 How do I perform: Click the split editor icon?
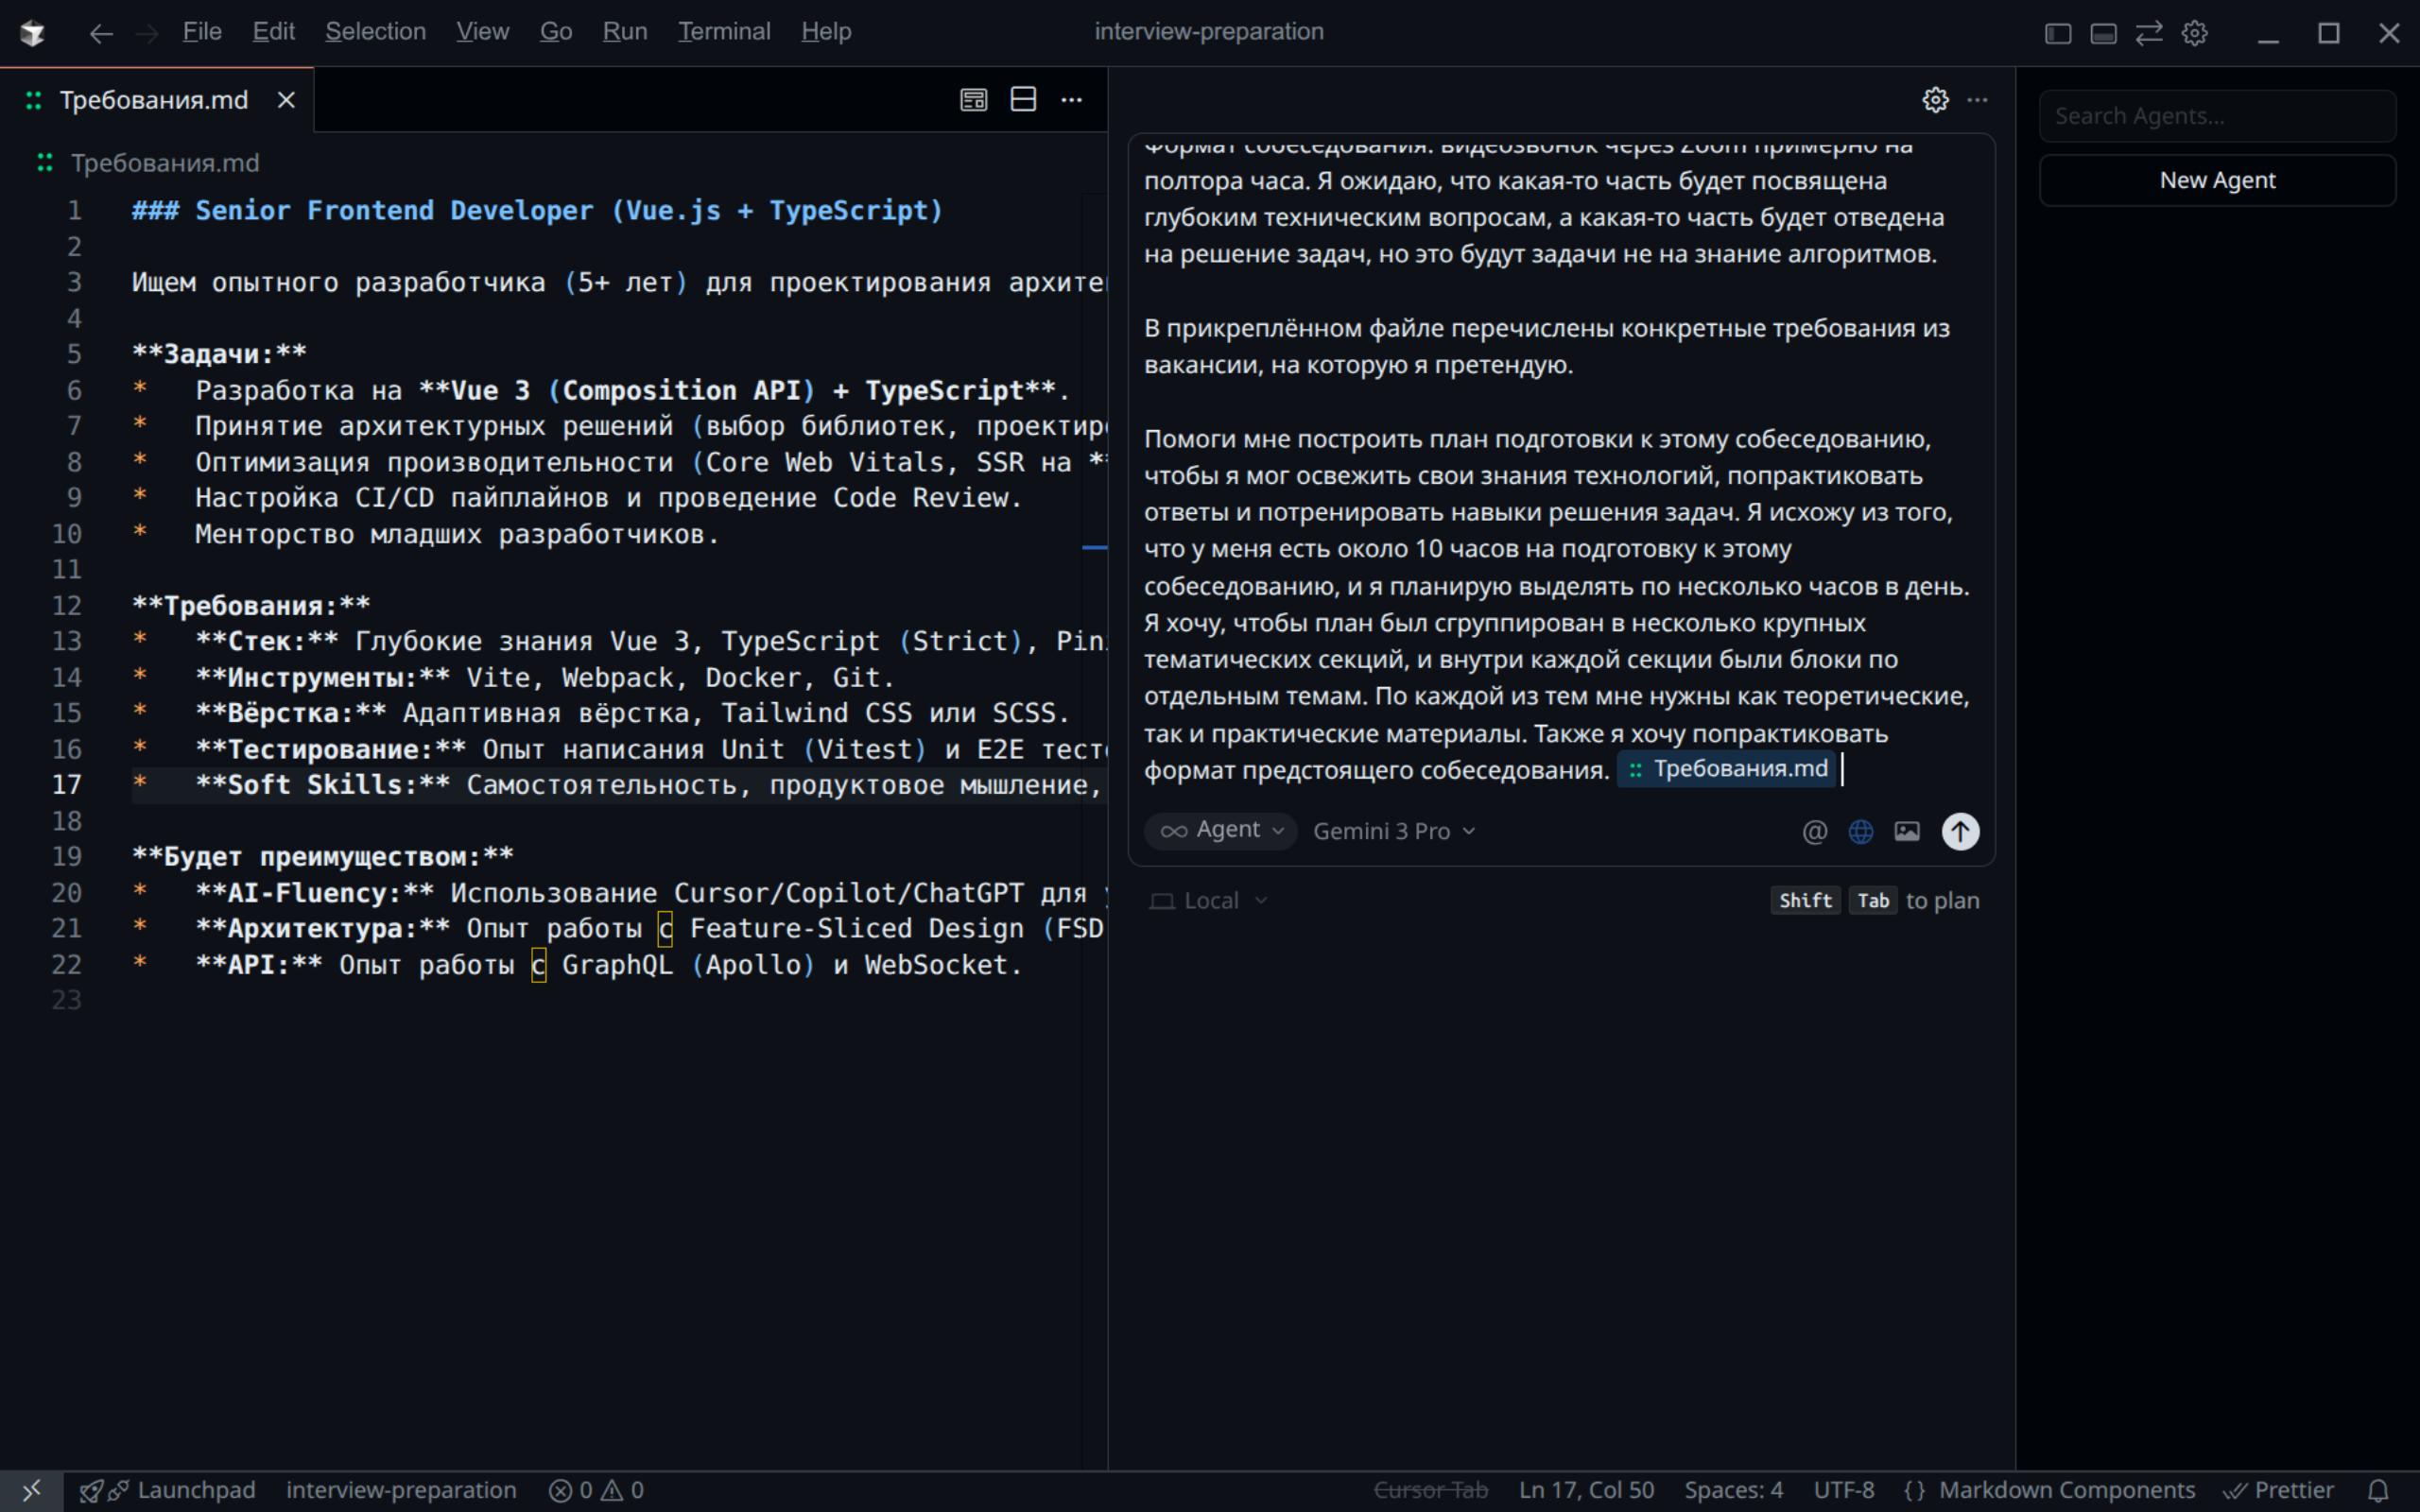click(x=1023, y=100)
